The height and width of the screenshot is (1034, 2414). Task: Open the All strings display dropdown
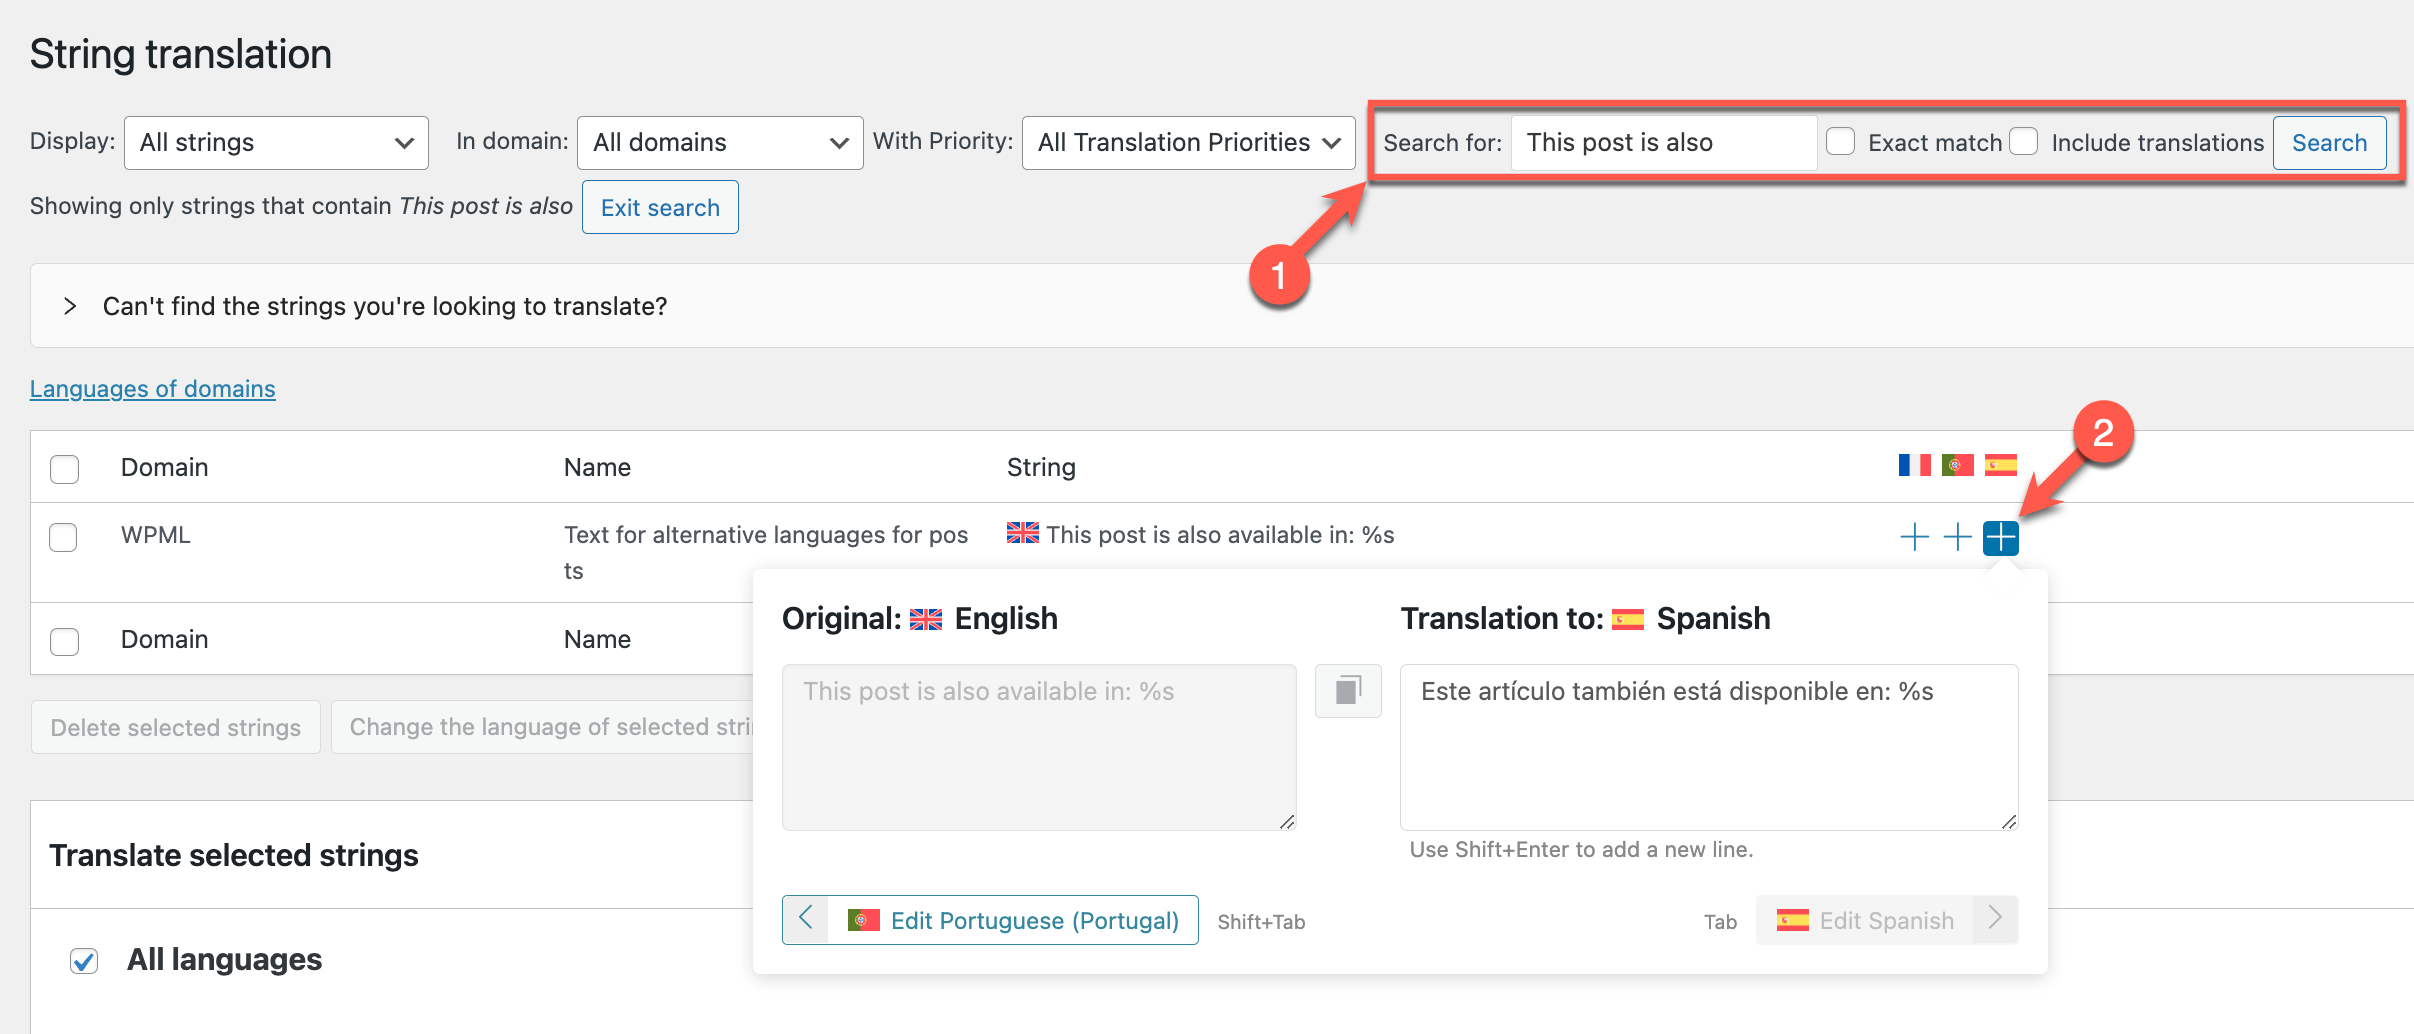click(x=276, y=143)
